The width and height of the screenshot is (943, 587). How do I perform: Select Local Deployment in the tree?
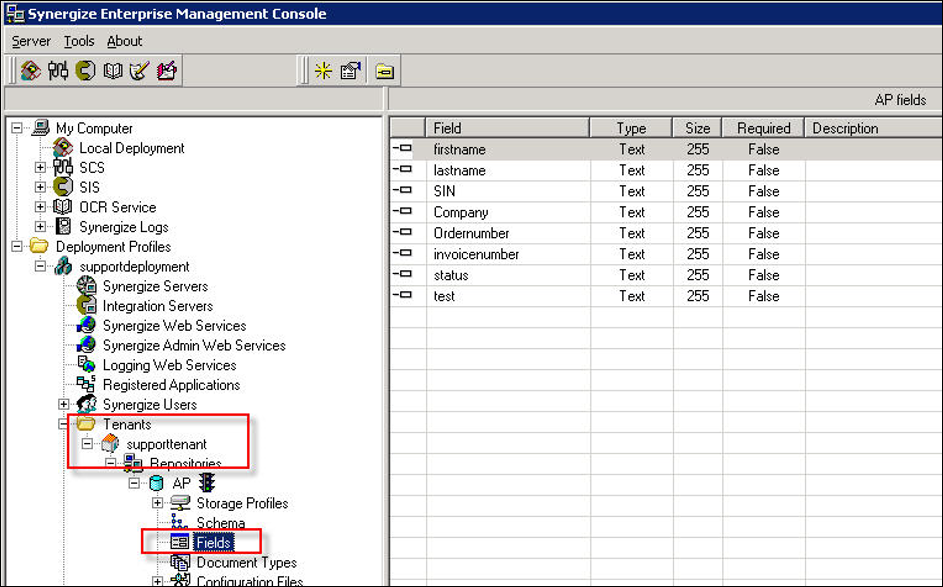pos(132,148)
